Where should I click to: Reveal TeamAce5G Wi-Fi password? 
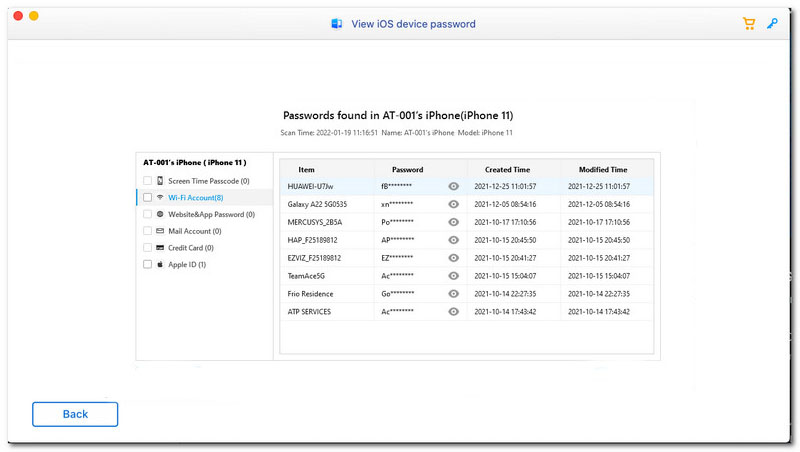click(454, 276)
